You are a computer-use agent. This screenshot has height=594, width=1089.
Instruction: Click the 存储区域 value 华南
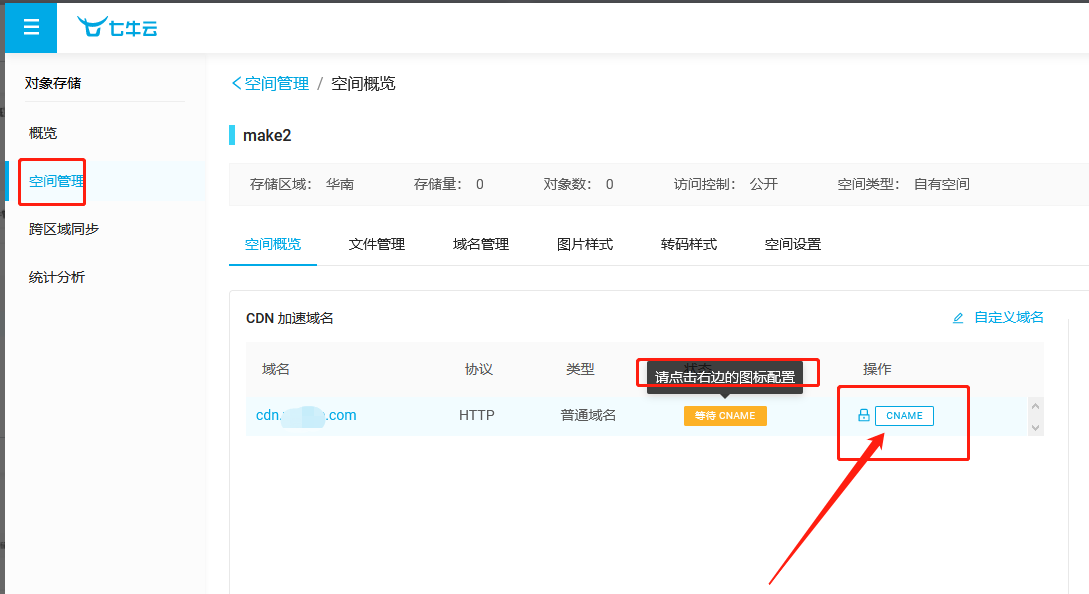340,184
